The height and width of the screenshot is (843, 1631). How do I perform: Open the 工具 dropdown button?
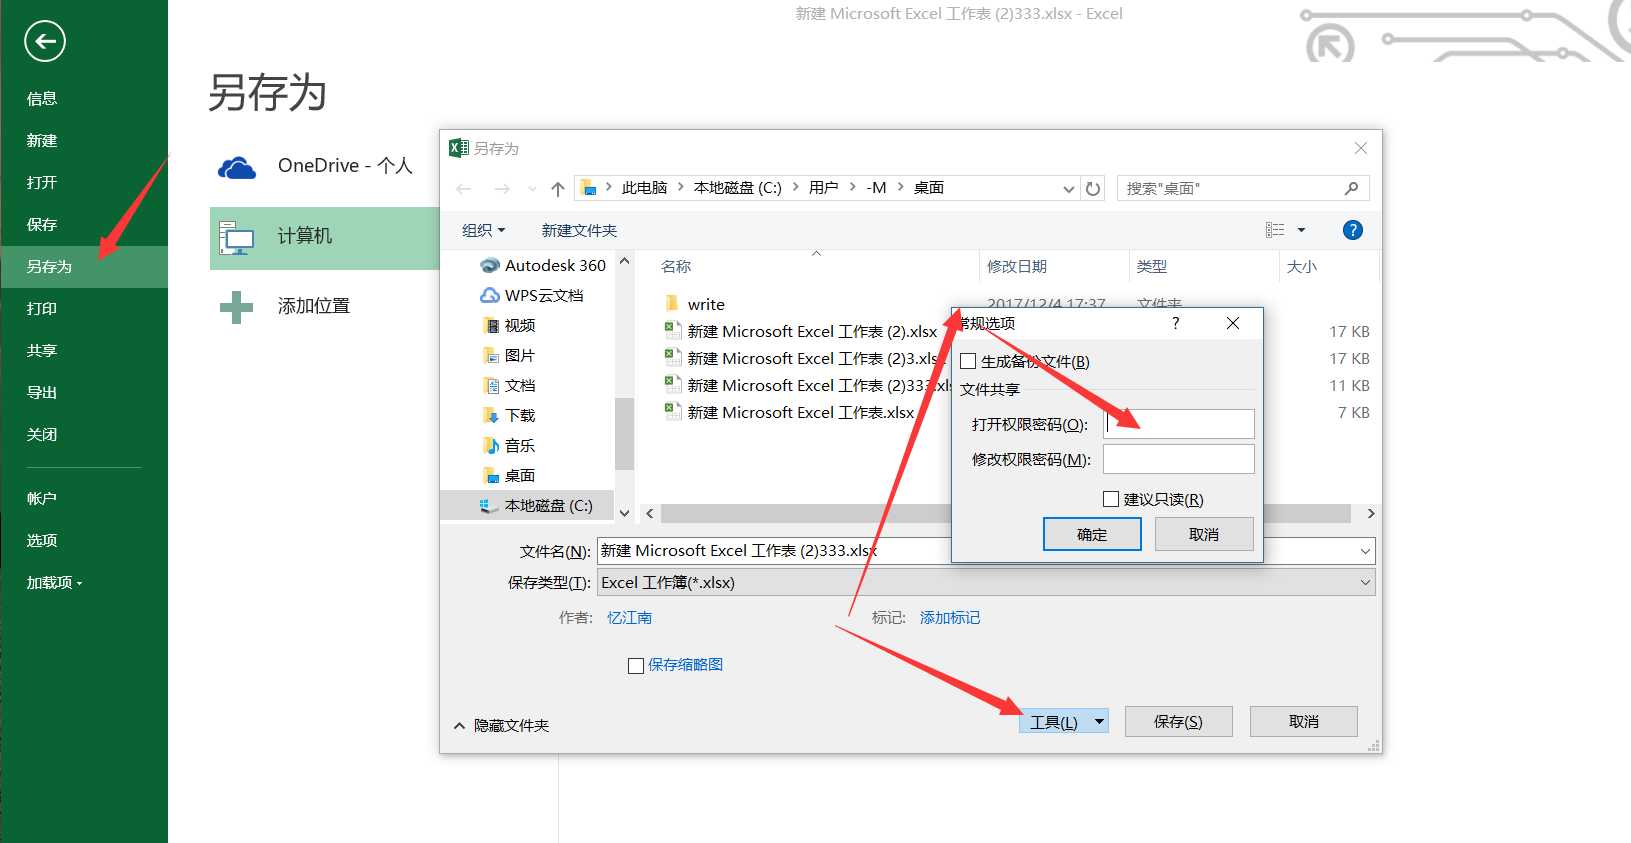point(1064,721)
